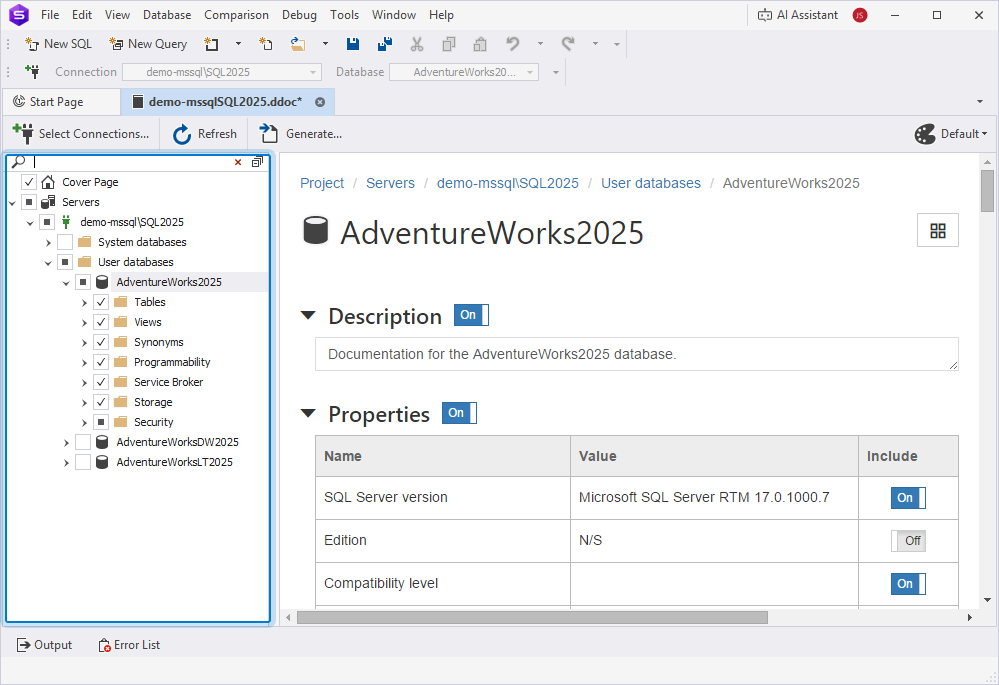Click the Redo arrow icon

(x=568, y=44)
